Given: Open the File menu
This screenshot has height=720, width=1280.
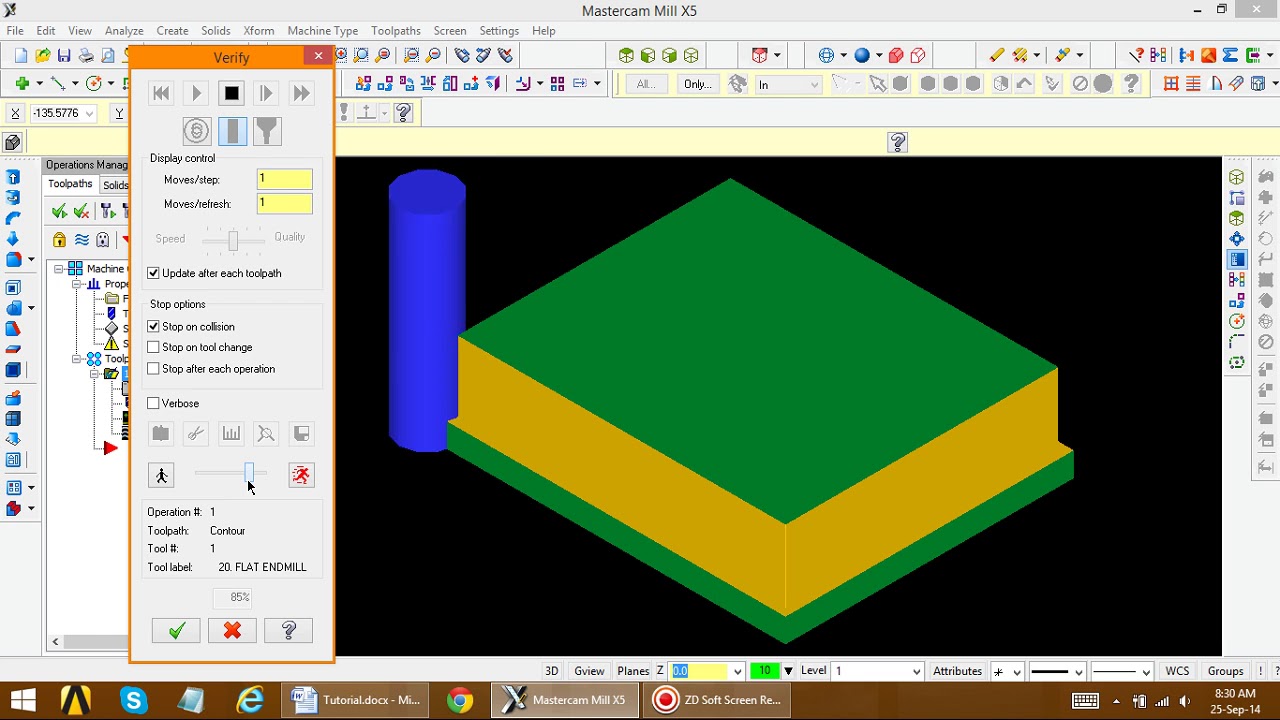Looking at the screenshot, I should pos(15,31).
